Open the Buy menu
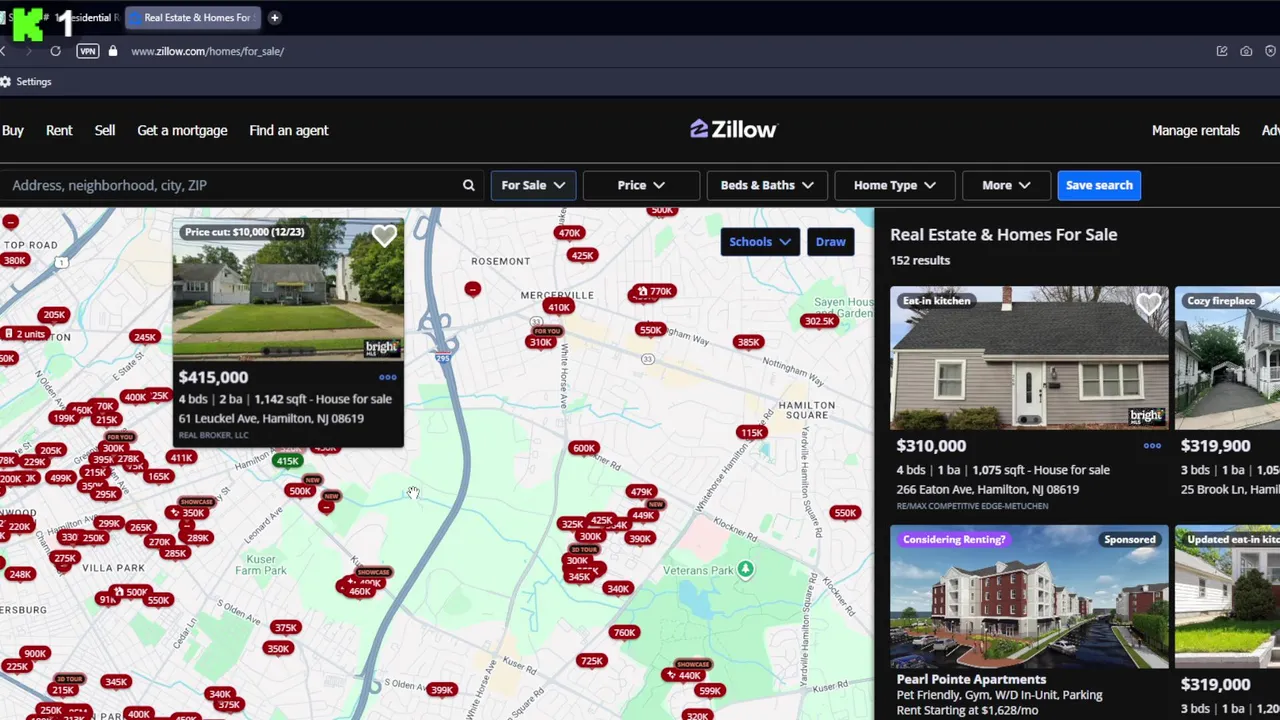The height and width of the screenshot is (720, 1280). coord(13,130)
